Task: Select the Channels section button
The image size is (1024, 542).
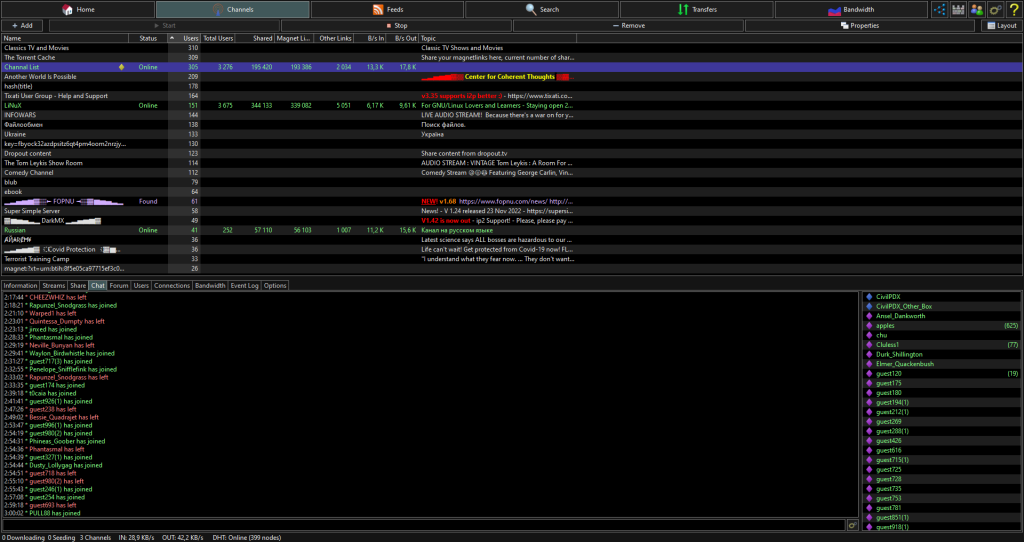Action: [x=232, y=9]
